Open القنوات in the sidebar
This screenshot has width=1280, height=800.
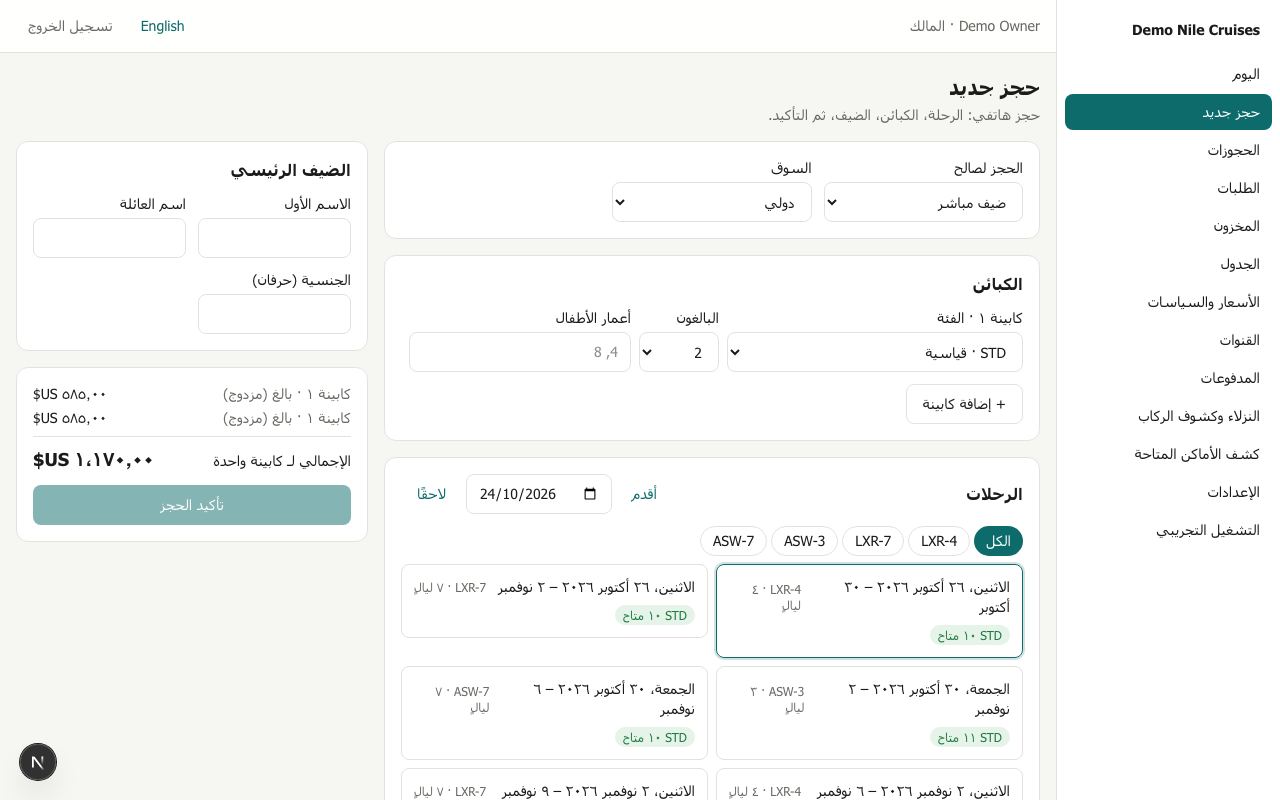(x=1168, y=340)
